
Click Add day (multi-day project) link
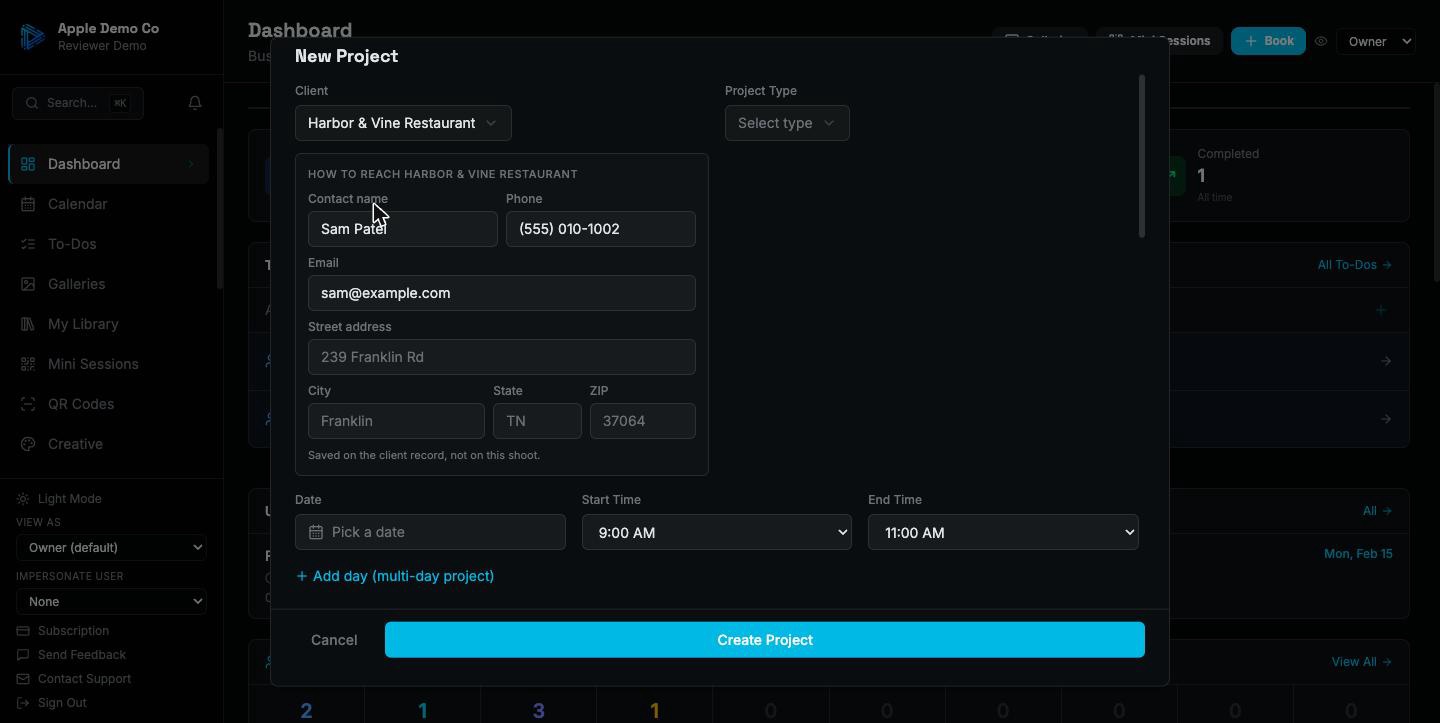(394, 576)
